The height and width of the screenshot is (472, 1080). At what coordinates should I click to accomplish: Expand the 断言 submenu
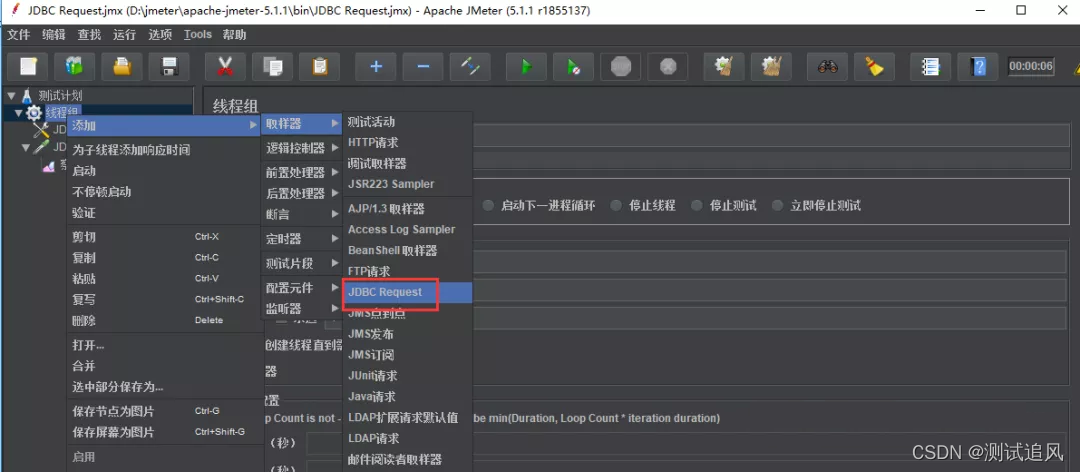(302, 214)
